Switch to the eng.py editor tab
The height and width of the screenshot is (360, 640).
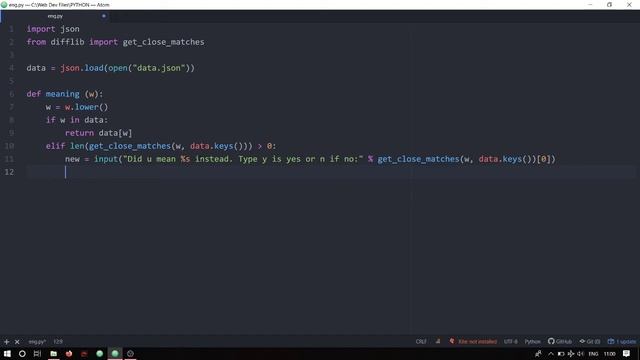[55, 16]
